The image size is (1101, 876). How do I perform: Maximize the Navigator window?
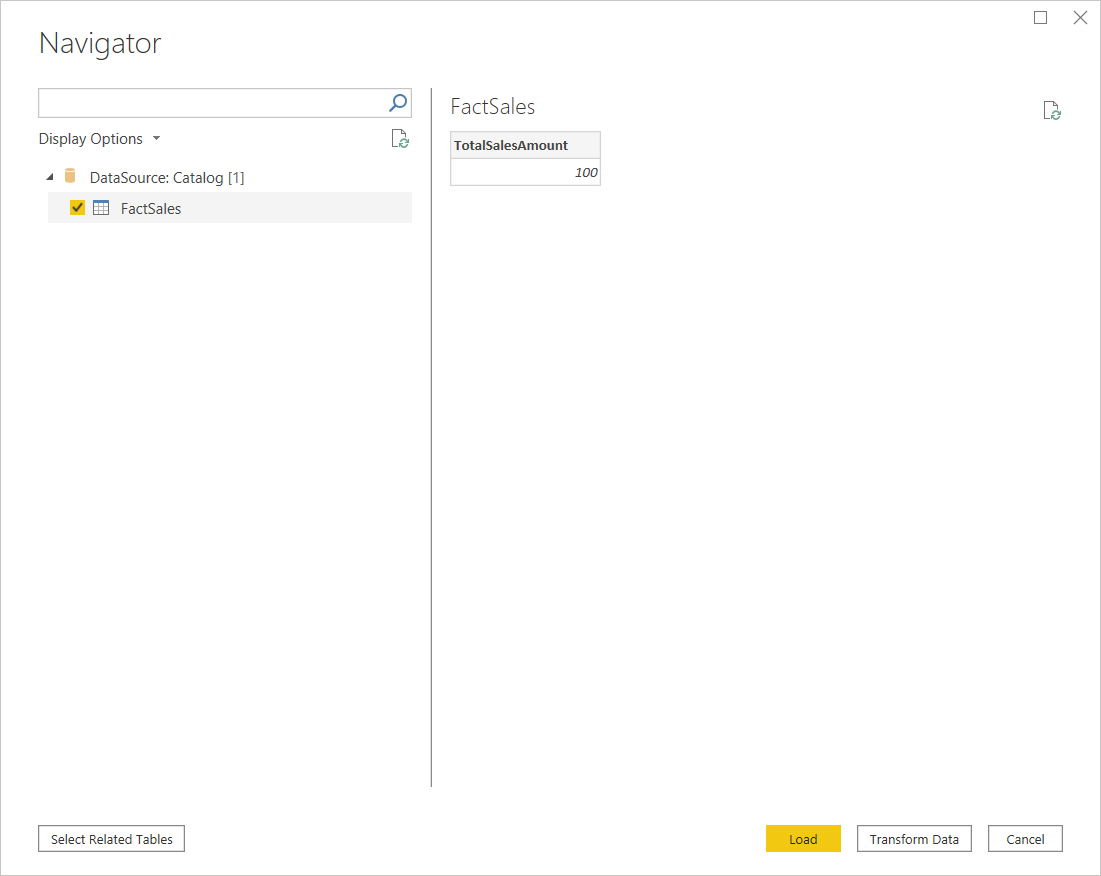click(x=1041, y=18)
